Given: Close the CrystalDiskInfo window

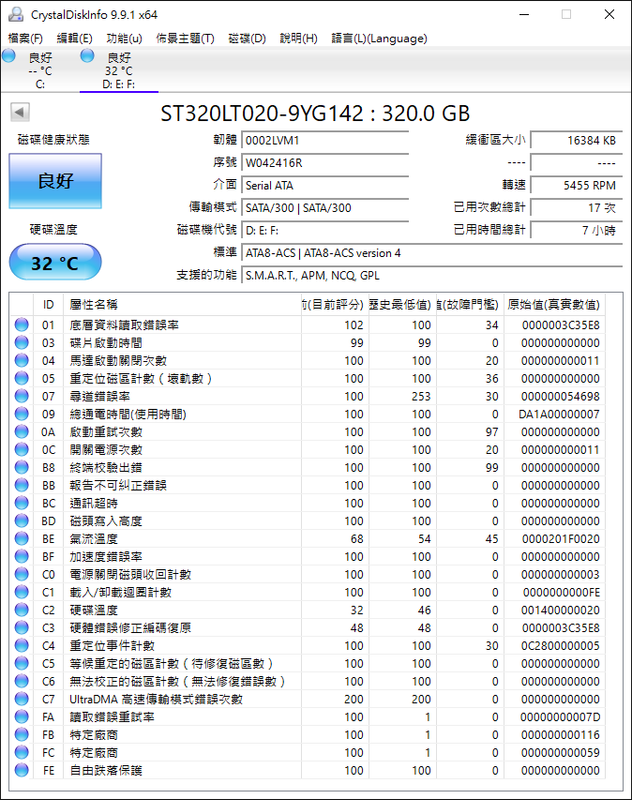Looking at the screenshot, I should 609,14.
